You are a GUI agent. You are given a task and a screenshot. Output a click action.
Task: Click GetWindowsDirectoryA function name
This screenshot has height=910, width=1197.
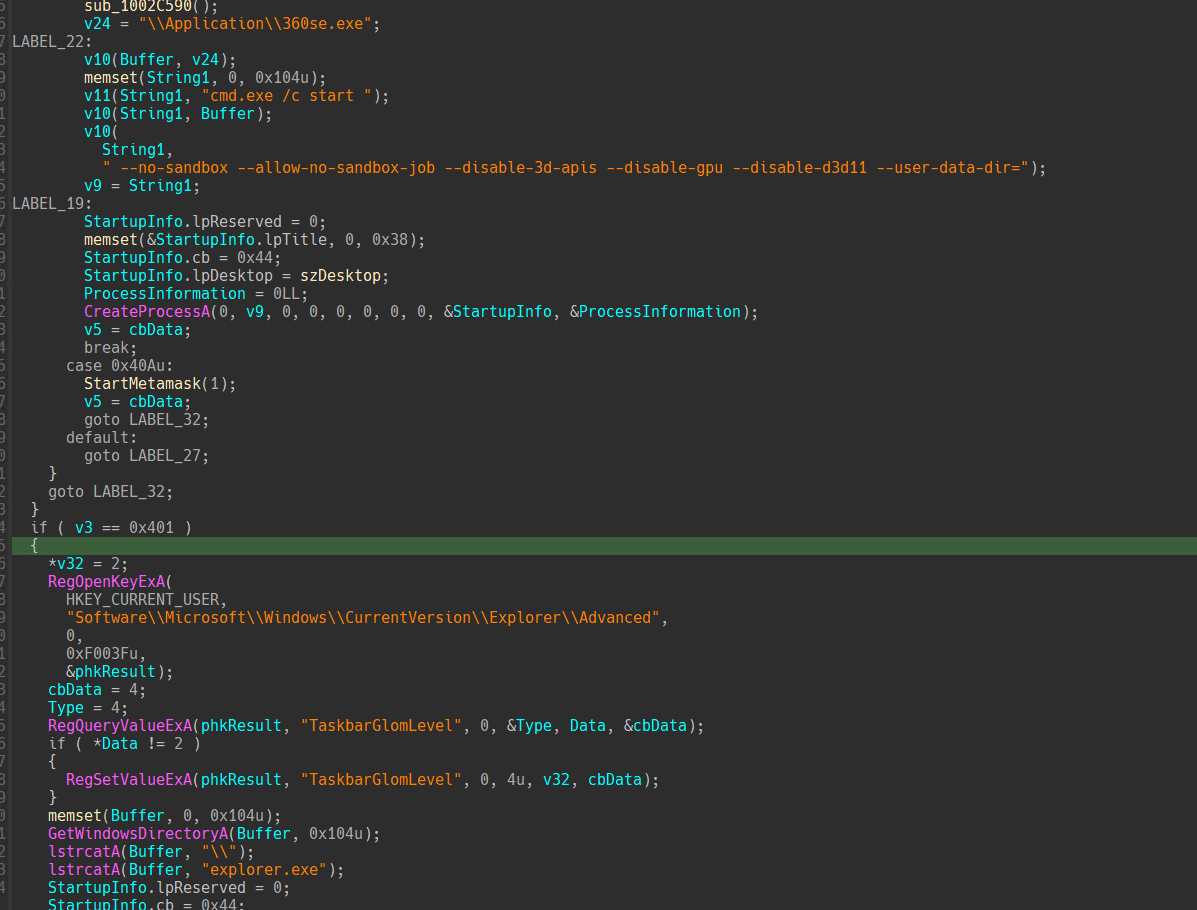tap(137, 834)
